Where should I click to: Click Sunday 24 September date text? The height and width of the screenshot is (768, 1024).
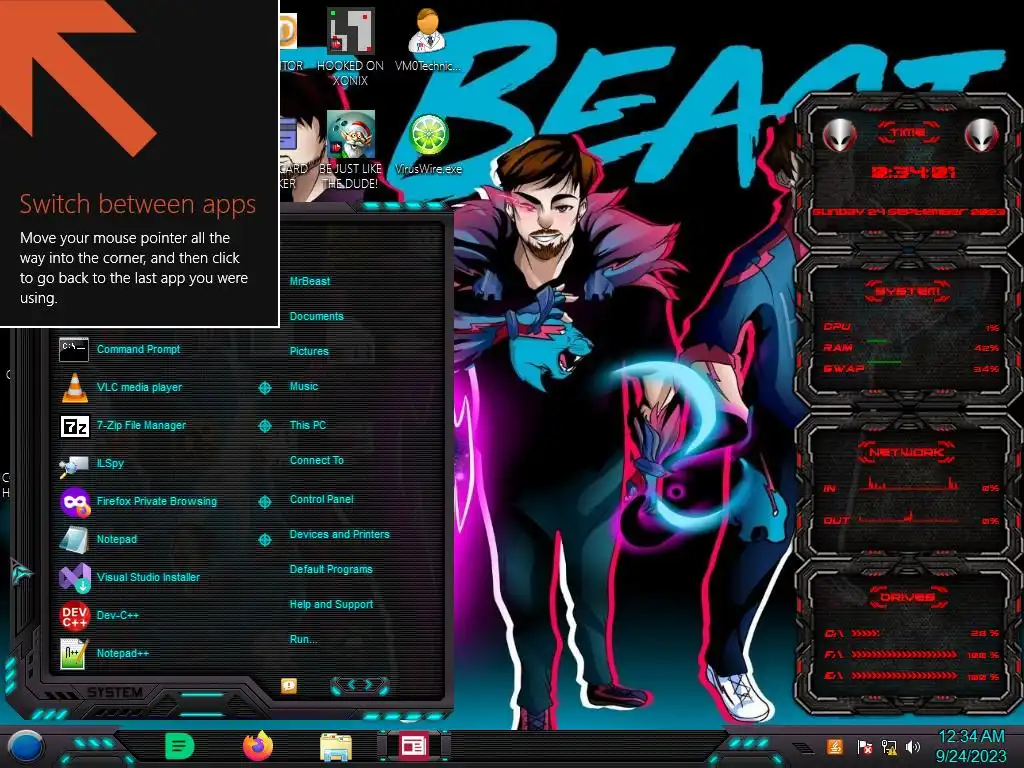tap(908, 212)
